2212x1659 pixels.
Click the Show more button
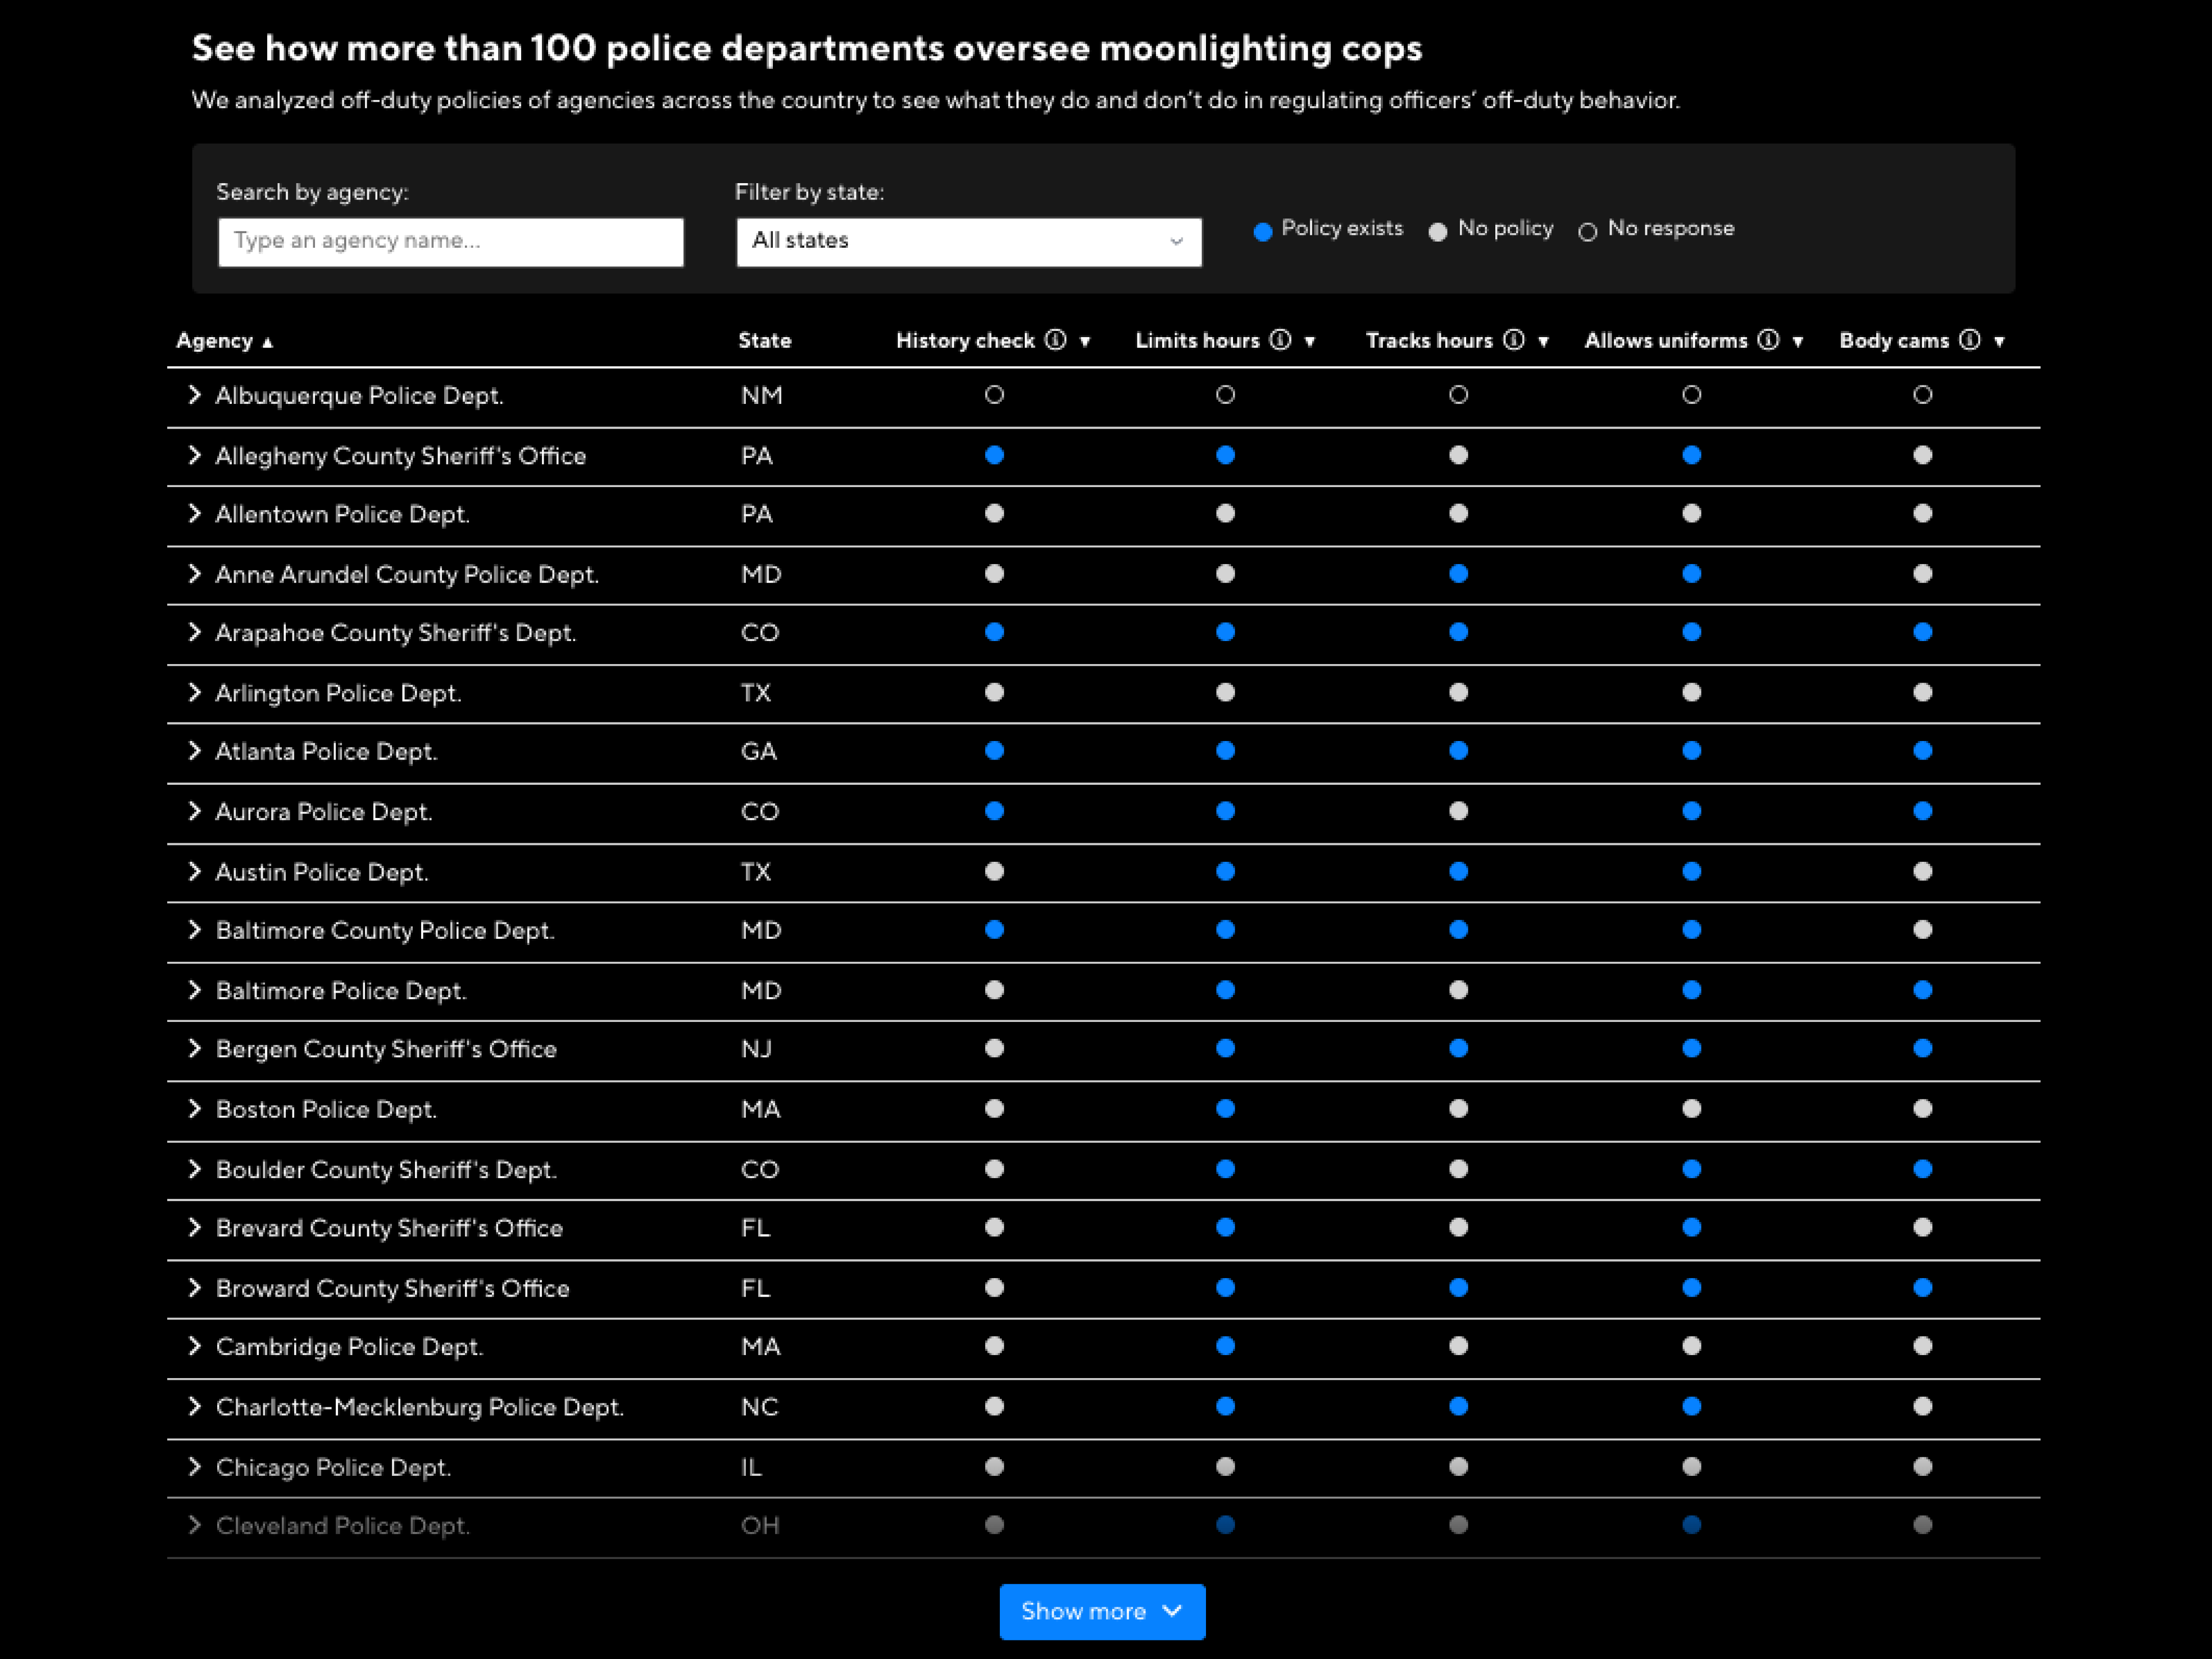pos(1102,1611)
